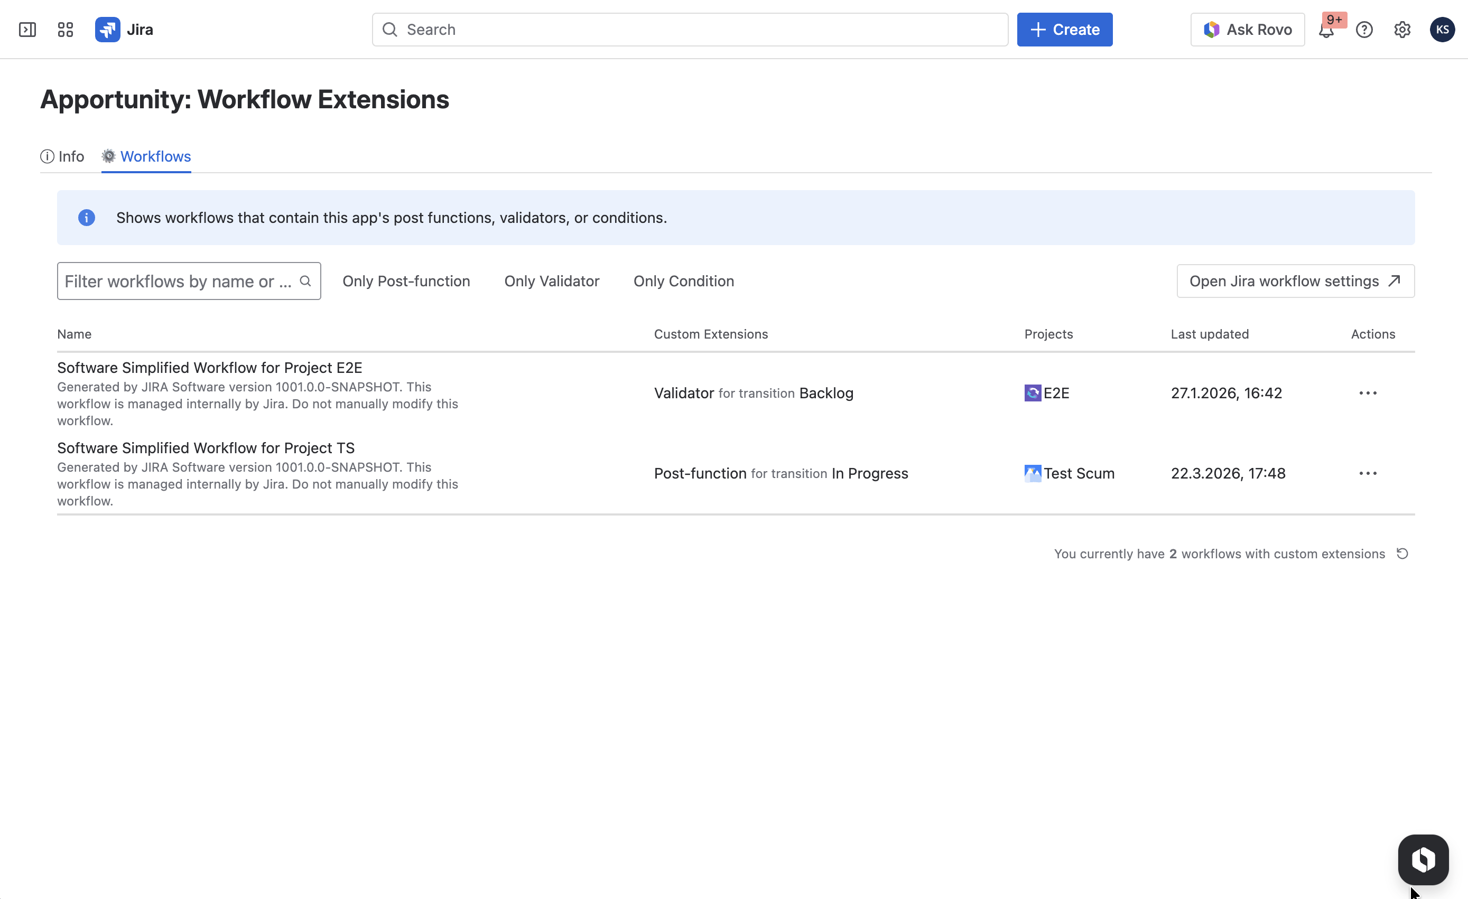Focus the filter workflows input field

tap(178, 281)
